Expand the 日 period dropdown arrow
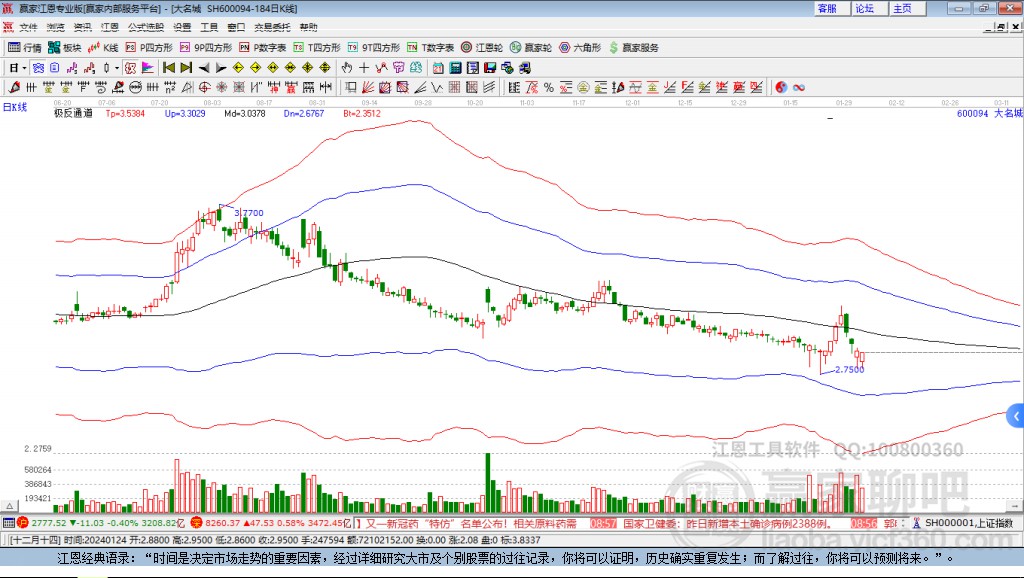Image resolution: width=1024 pixels, height=578 pixels. coord(24,67)
